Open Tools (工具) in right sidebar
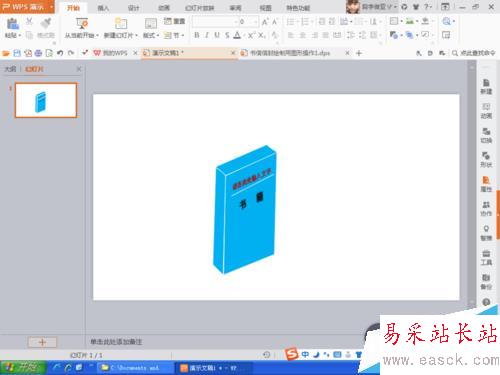Screen dimensions: 500x375 (x=486, y=258)
